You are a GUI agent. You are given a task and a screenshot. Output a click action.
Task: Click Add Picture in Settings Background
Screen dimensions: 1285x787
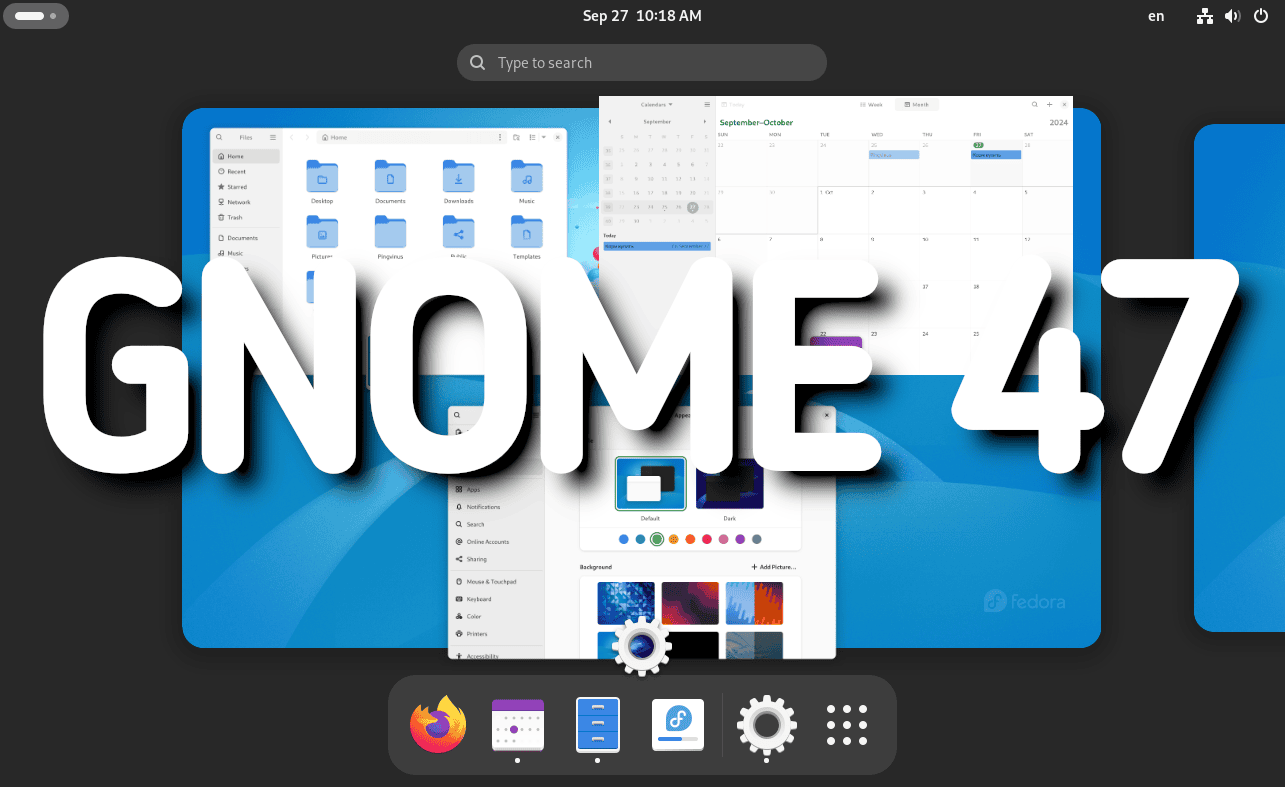(x=773, y=567)
